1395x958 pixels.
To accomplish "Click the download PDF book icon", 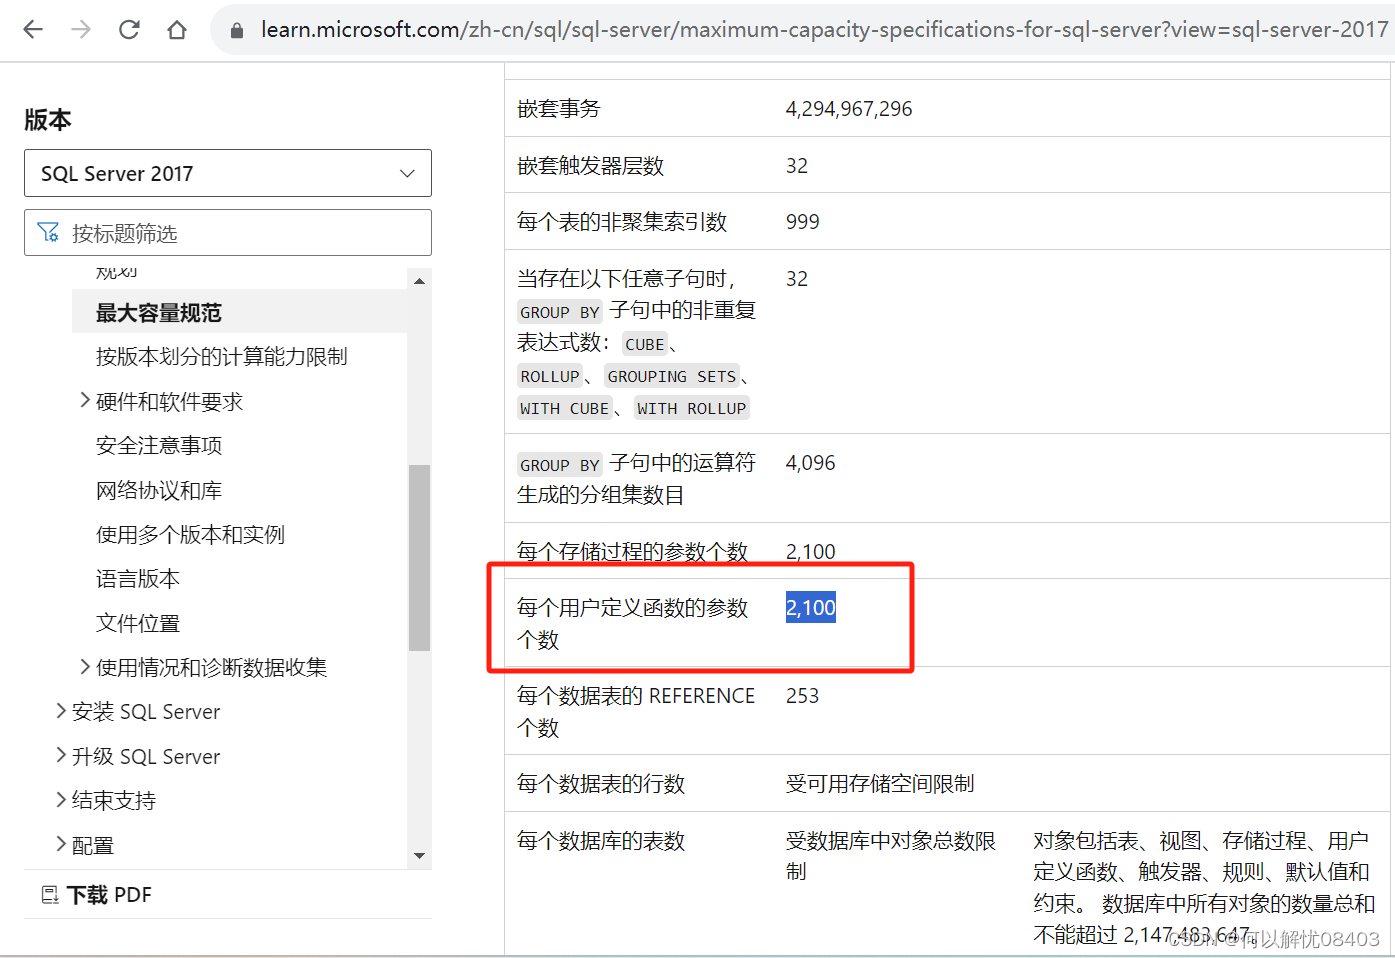I will coord(49,894).
